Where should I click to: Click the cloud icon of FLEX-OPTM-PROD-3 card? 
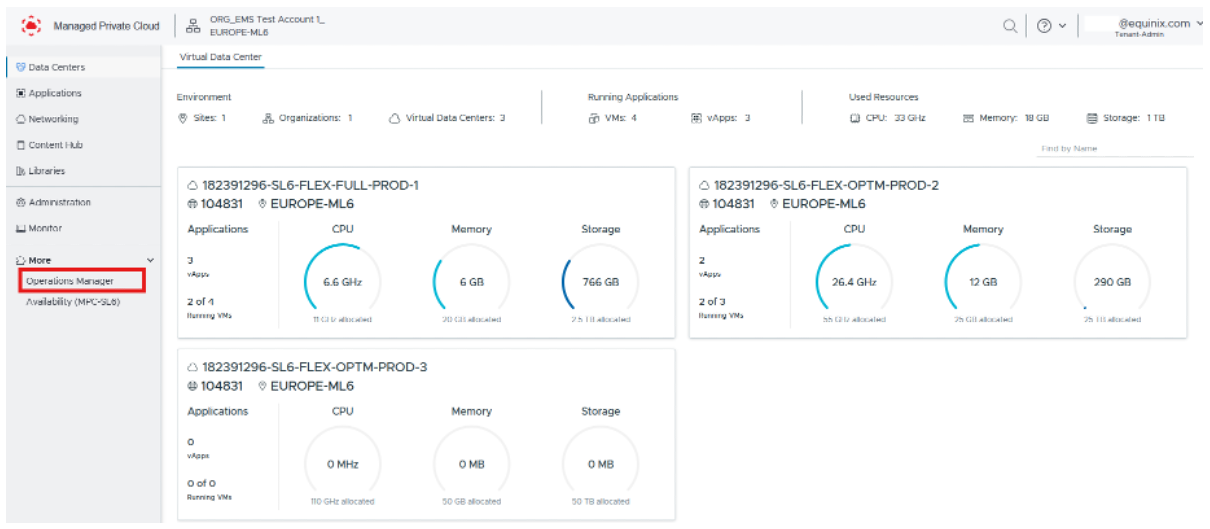(193, 367)
